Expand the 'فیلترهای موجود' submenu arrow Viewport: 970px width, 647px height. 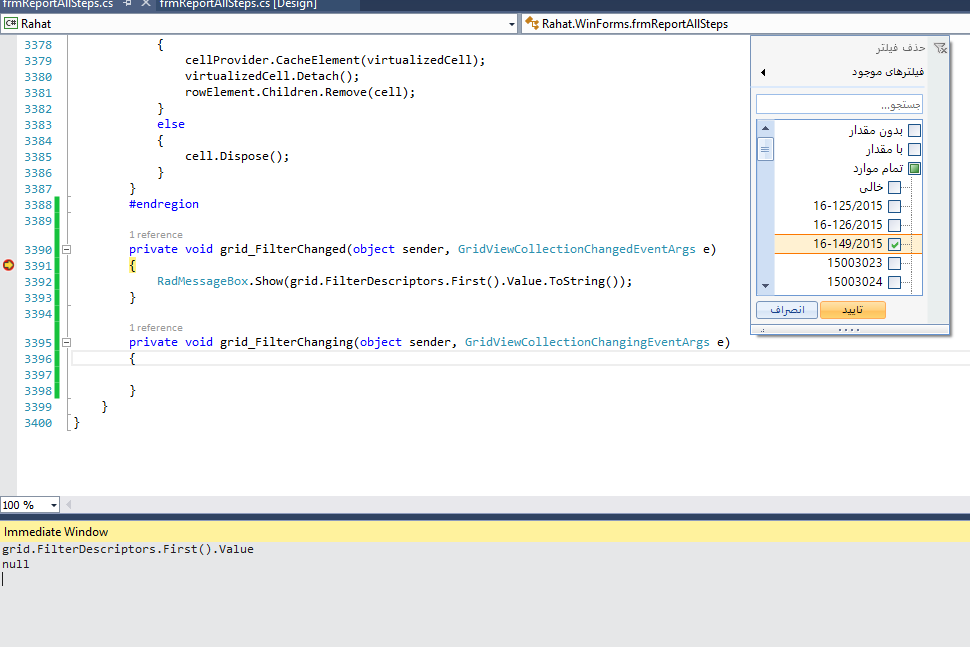(x=763, y=72)
